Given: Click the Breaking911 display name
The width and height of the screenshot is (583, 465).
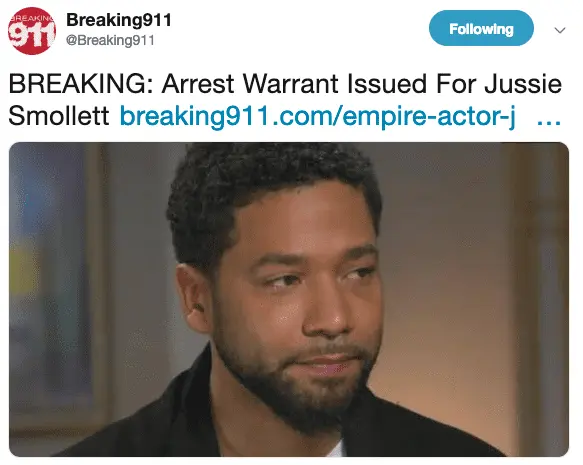Looking at the screenshot, I should pyautogui.click(x=119, y=20).
